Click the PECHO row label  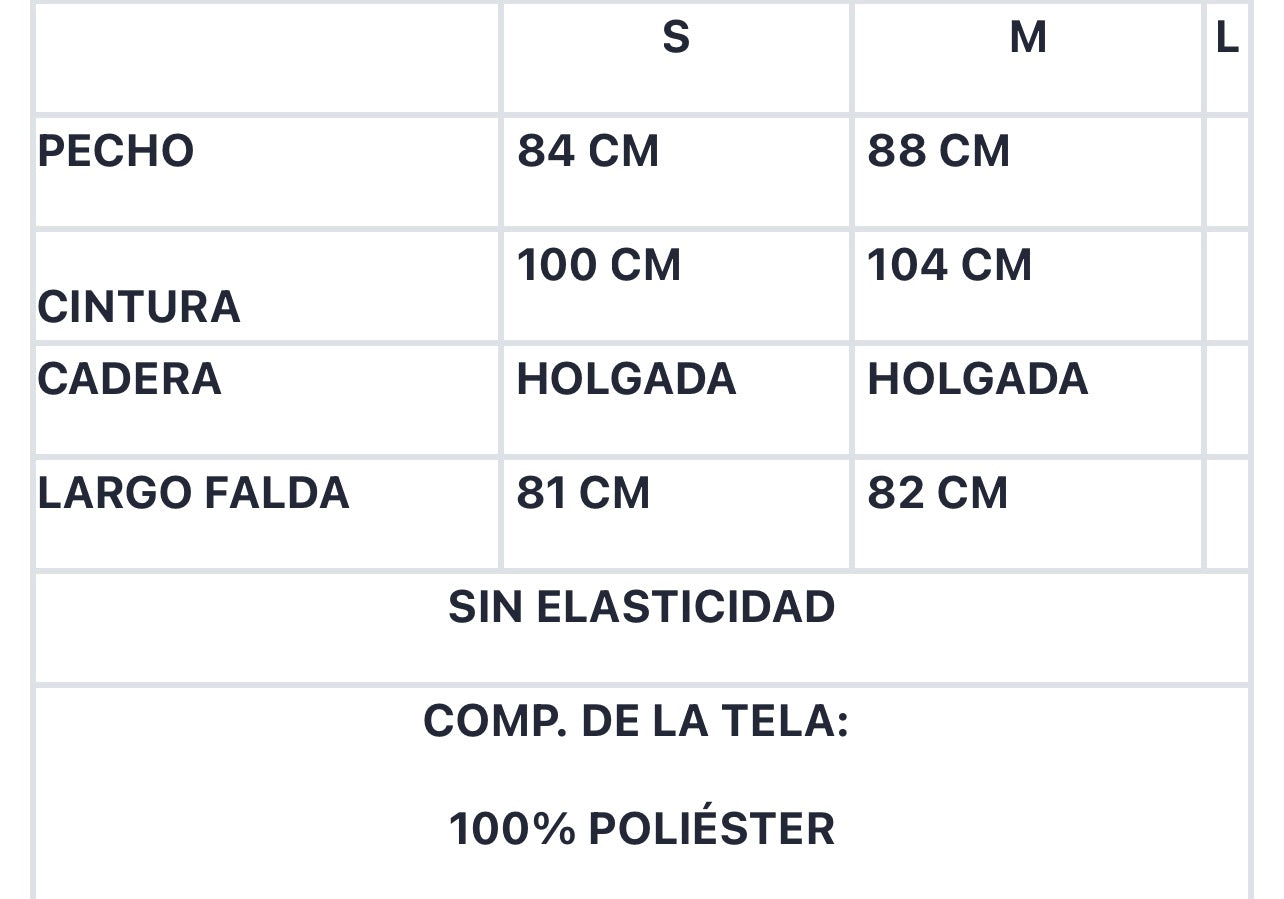tap(116, 151)
